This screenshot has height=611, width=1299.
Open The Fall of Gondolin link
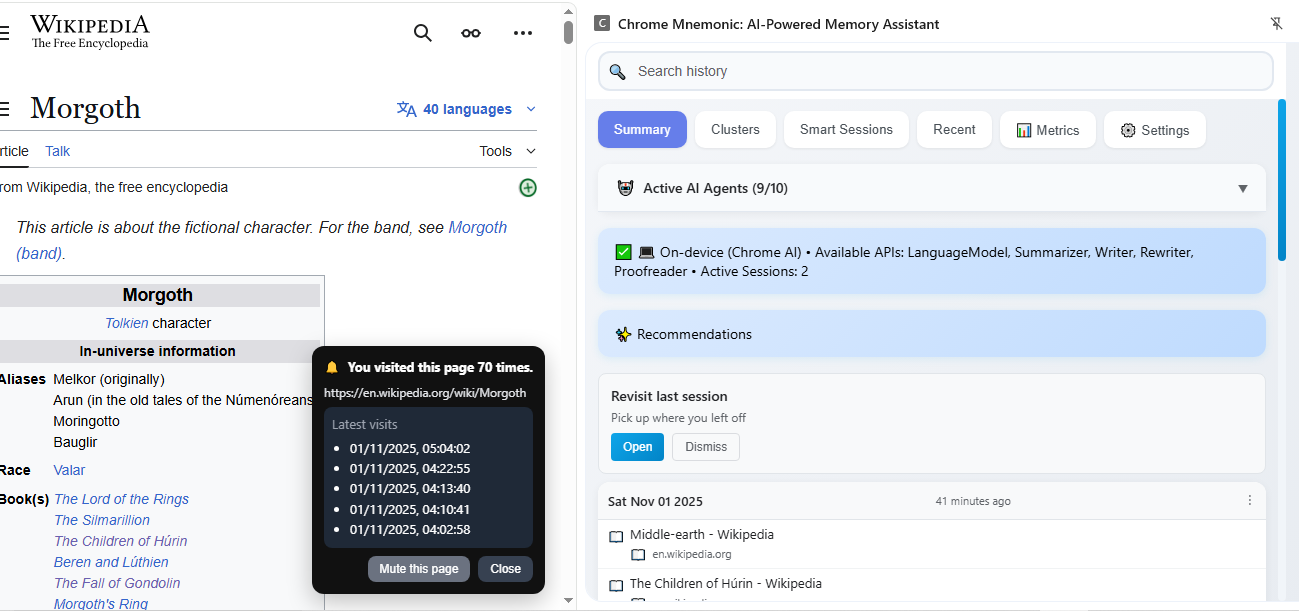tap(117, 583)
